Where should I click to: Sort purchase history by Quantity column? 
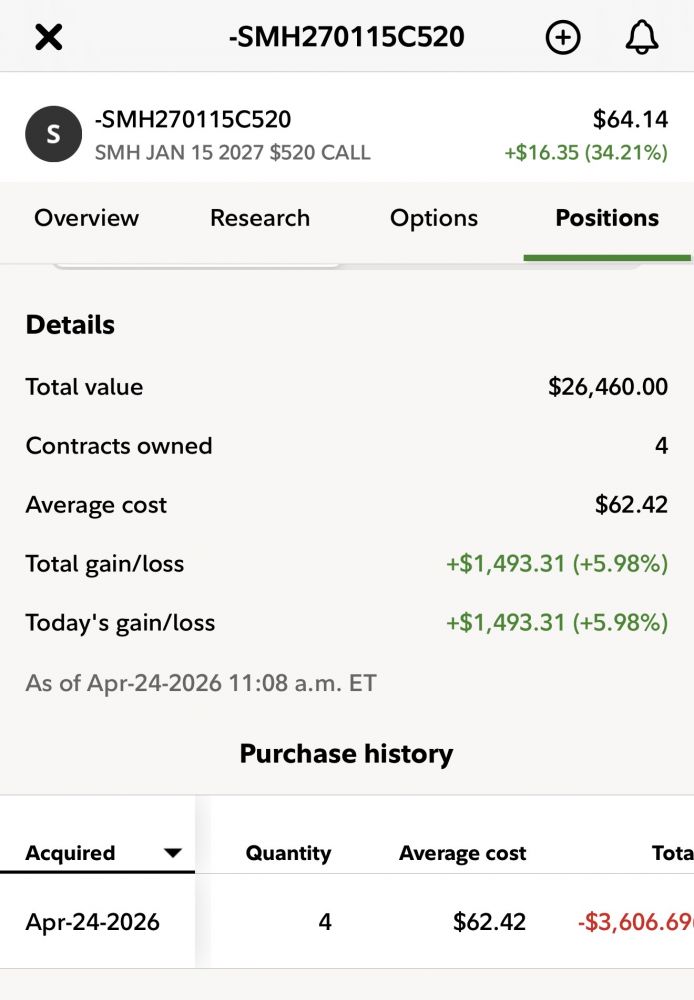coord(288,853)
